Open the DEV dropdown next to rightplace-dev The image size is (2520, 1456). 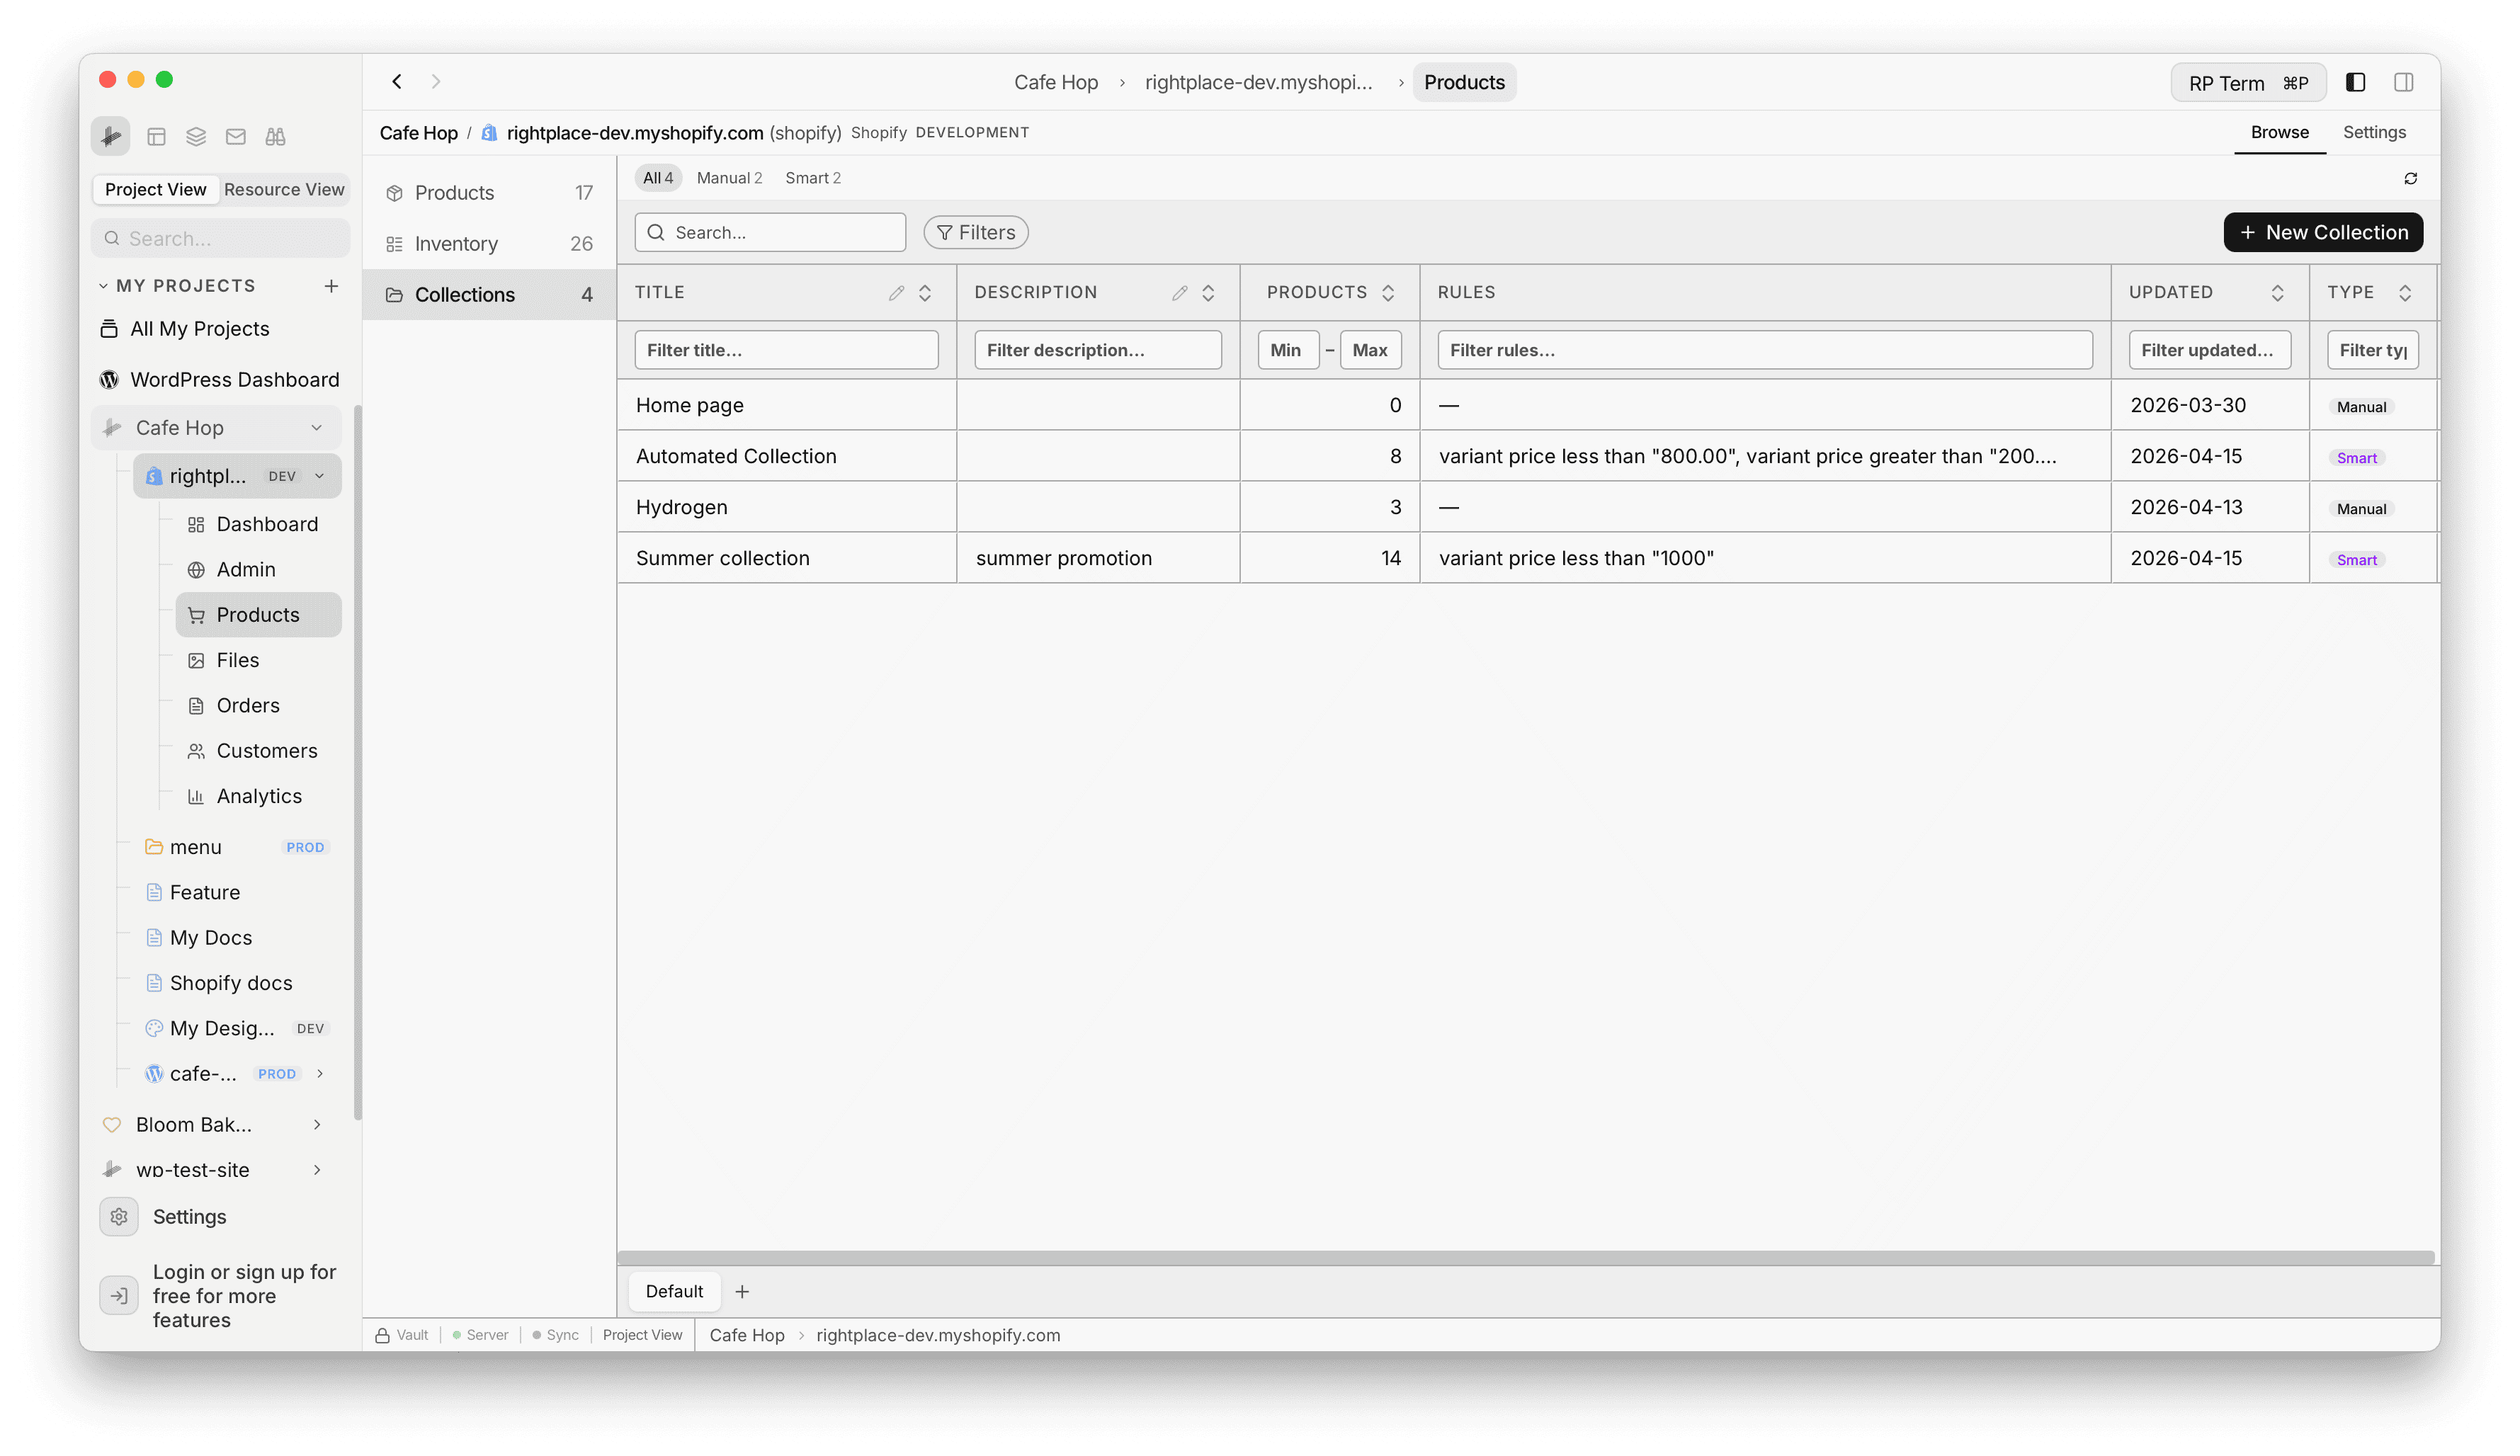tap(319, 476)
